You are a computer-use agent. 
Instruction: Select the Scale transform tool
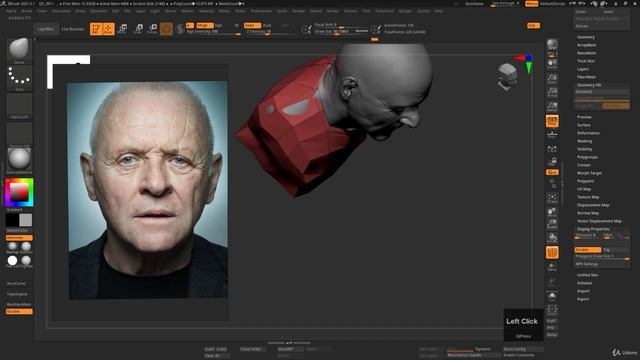(x=138, y=29)
